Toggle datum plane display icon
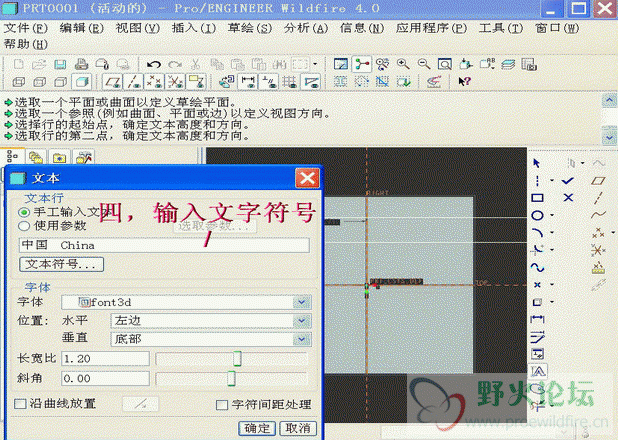 (113, 82)
